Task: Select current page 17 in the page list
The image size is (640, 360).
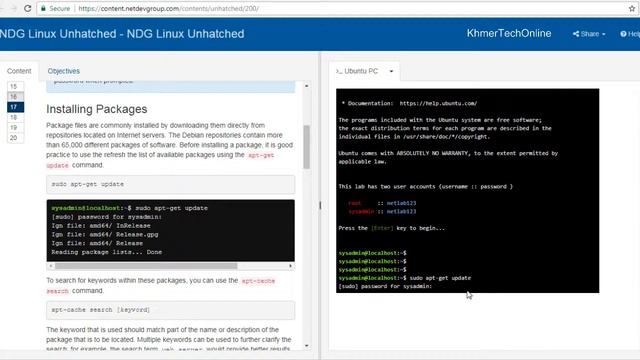Action: (x=15, y=107)
